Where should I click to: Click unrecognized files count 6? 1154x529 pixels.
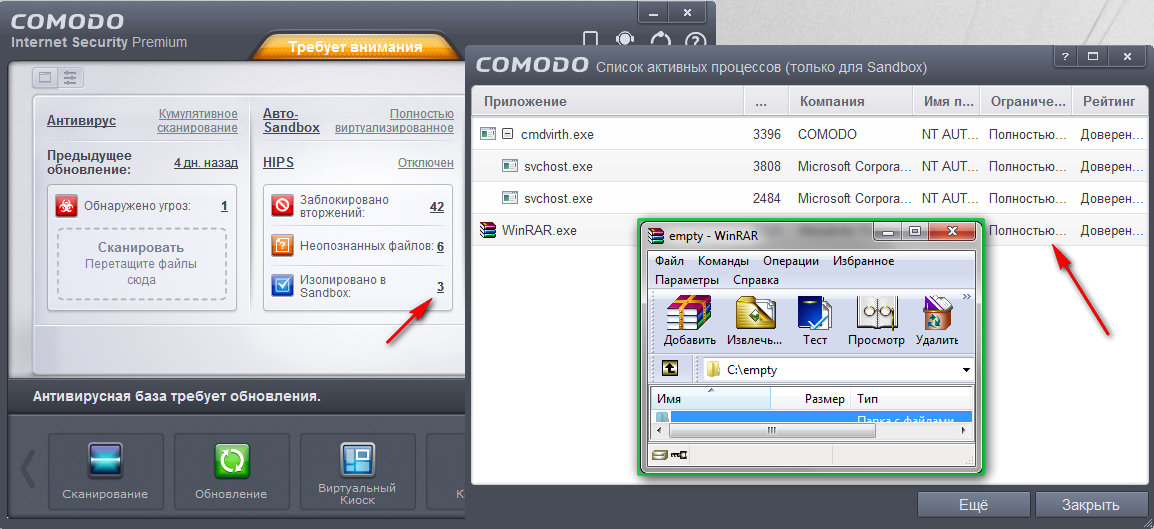tap(440, 246)
